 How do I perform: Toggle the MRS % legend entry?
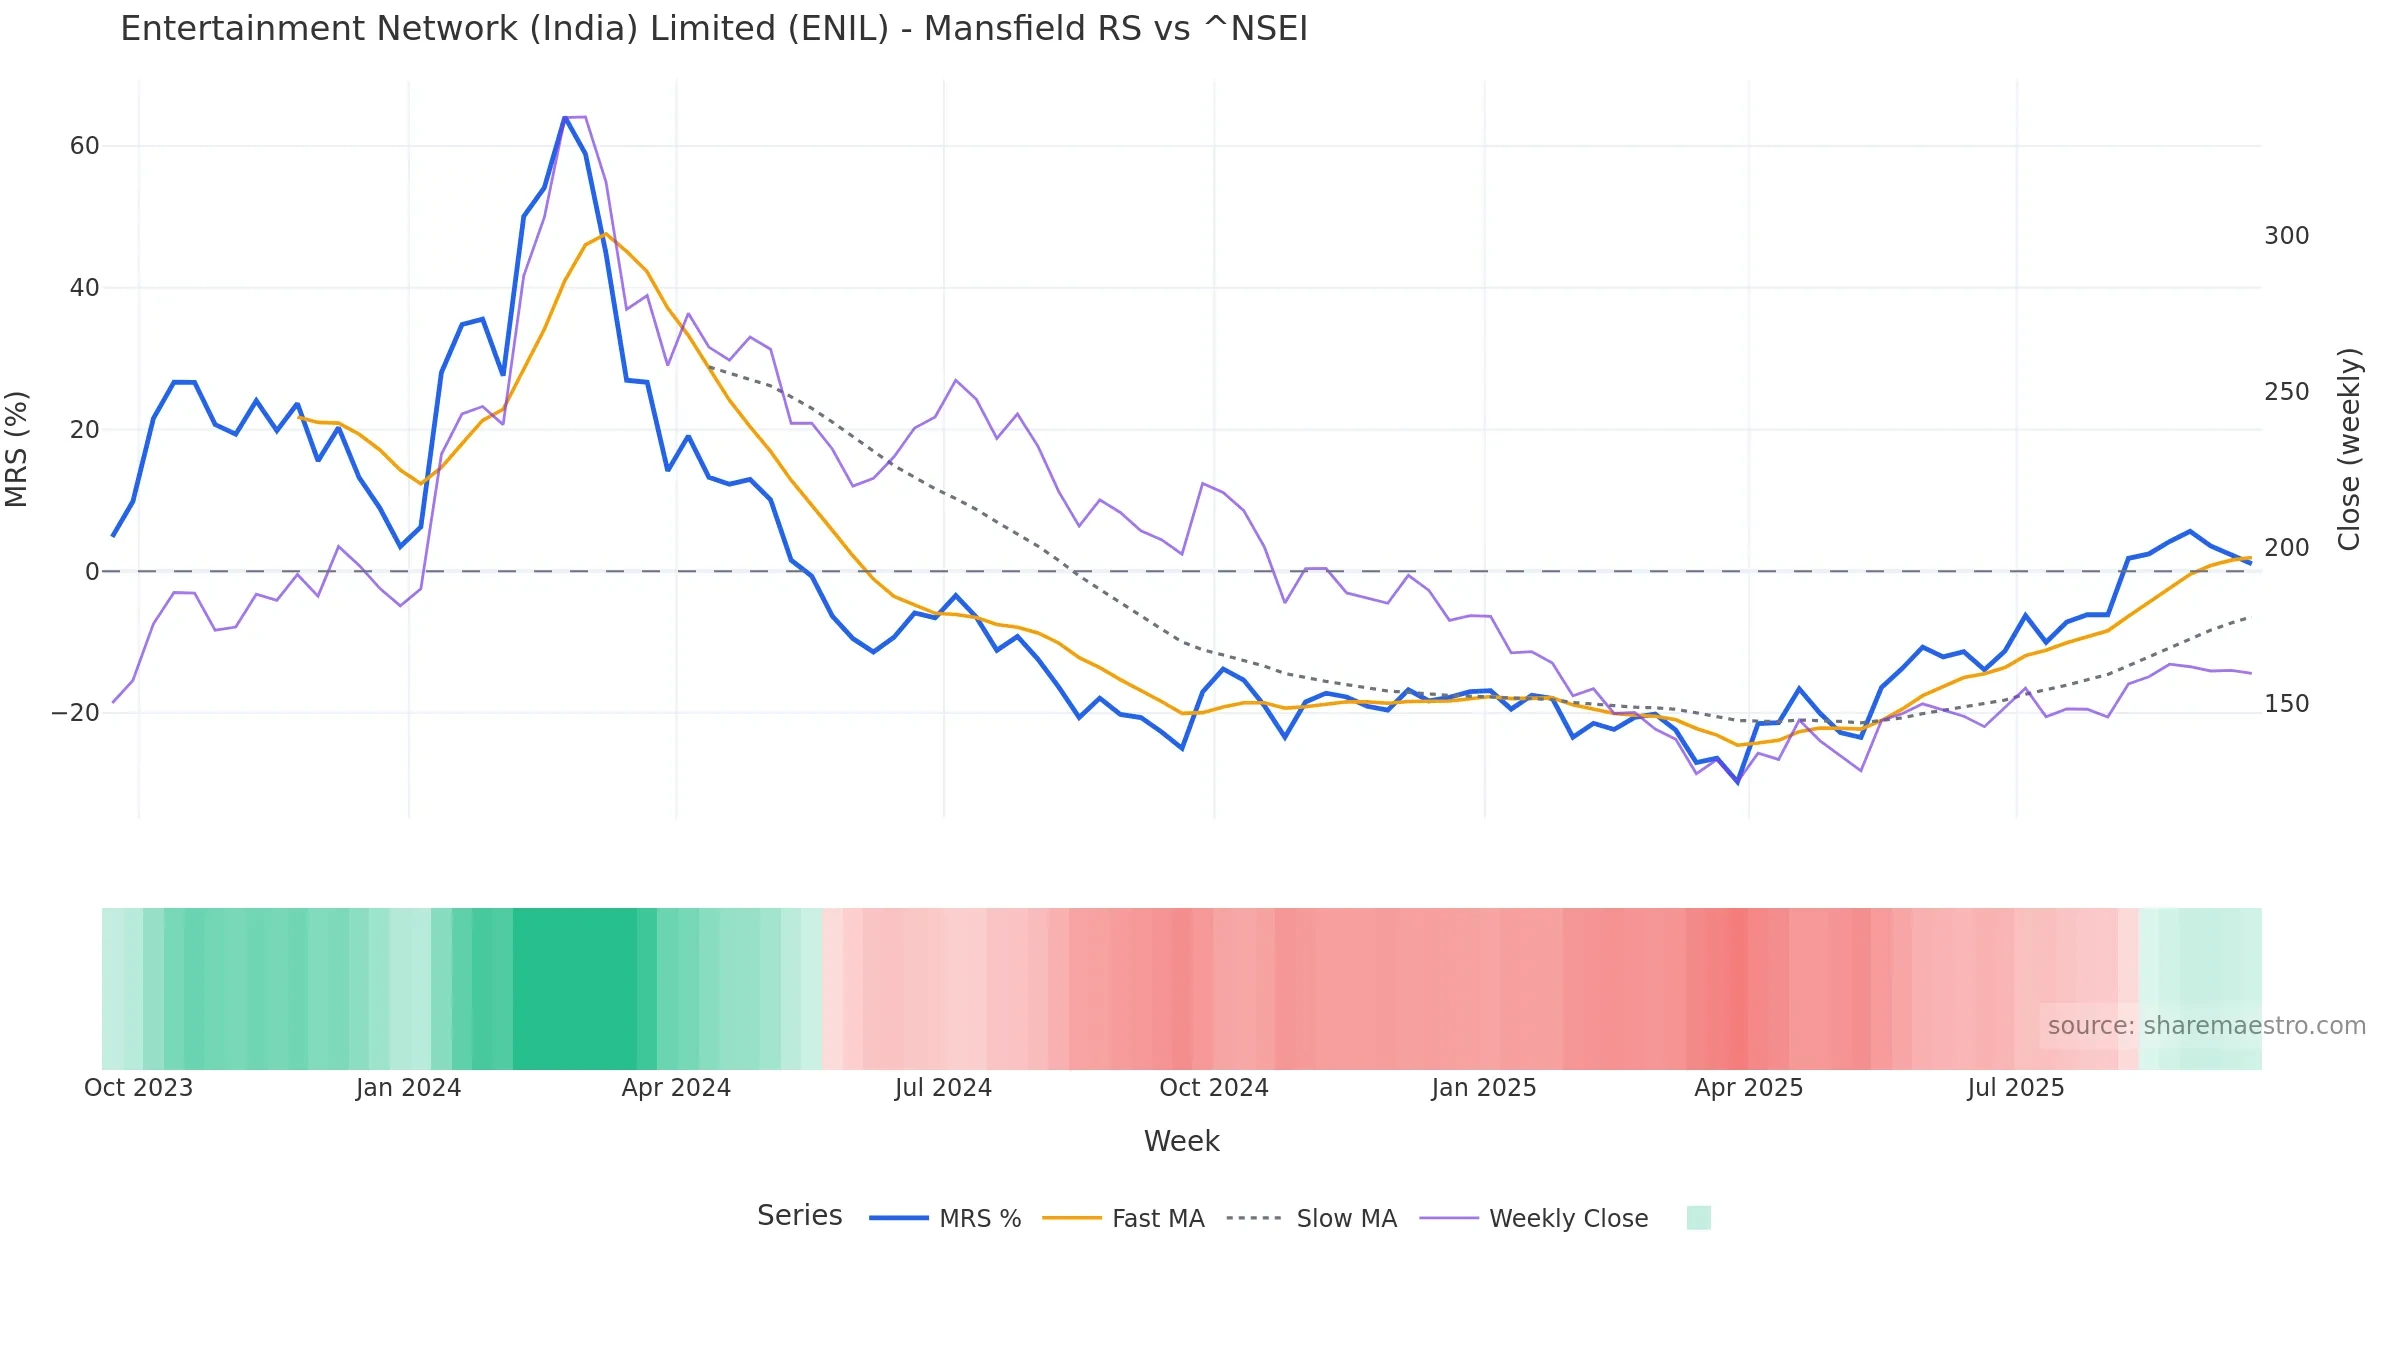[945, 1218]
